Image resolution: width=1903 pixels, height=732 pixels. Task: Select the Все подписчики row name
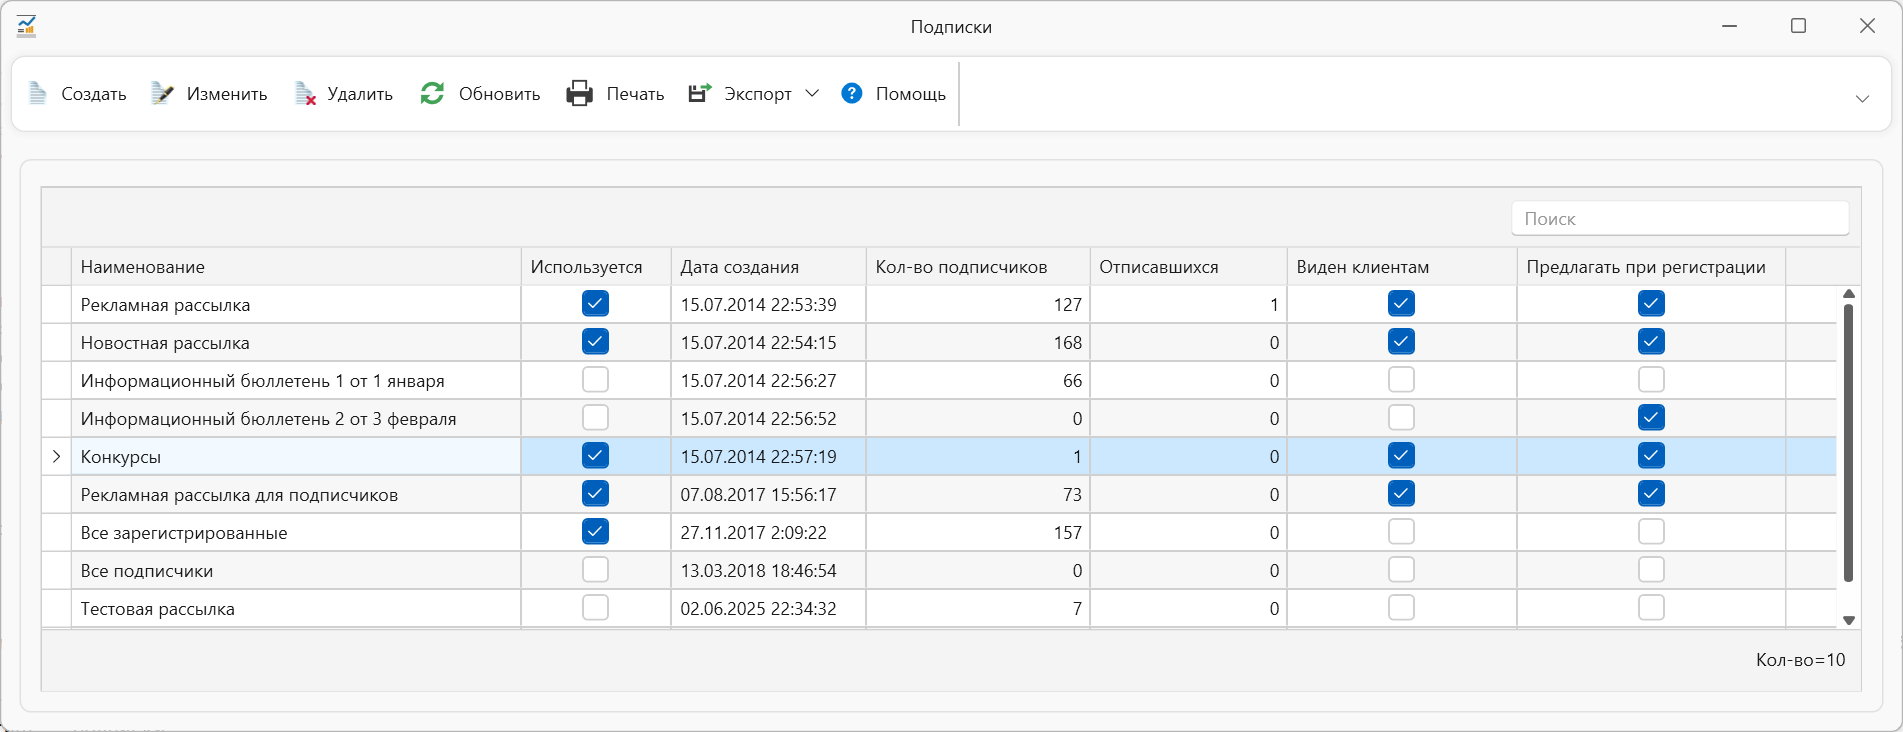pyautogui.click(x=146, y=571)
